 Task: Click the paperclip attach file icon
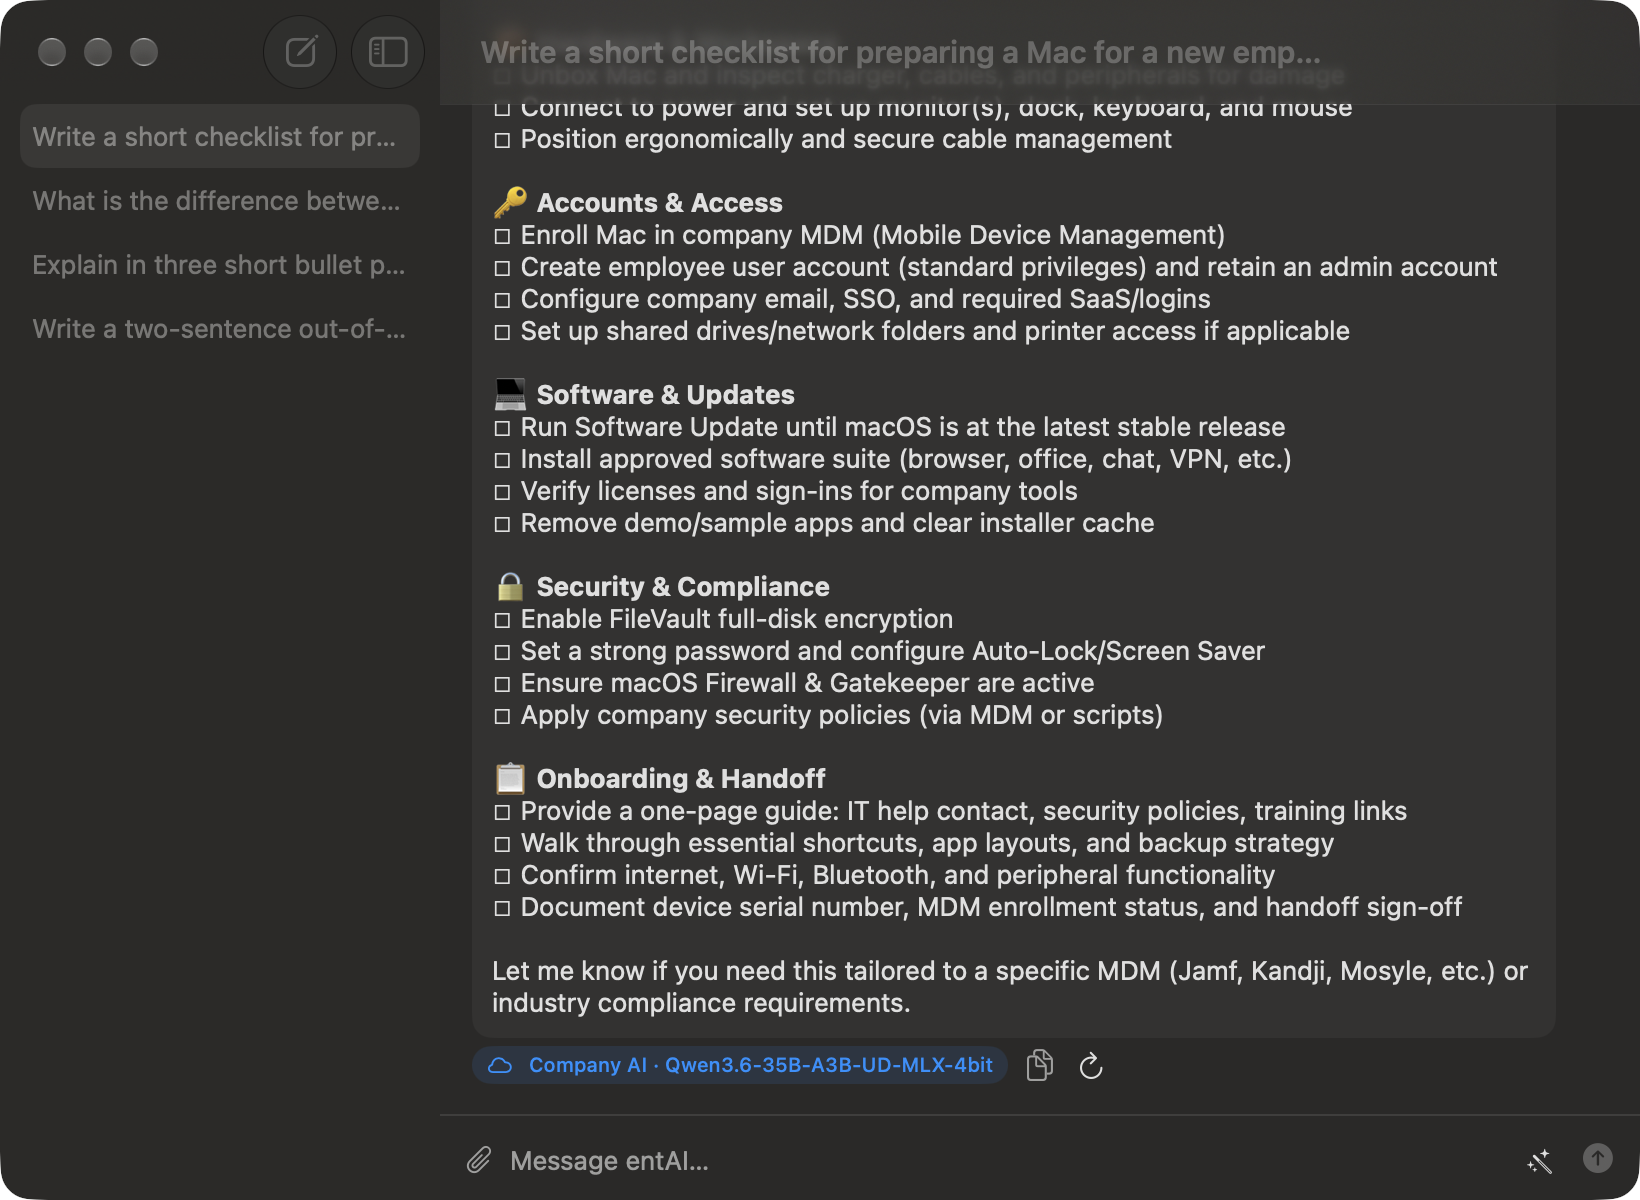click(x=479, y=1160)
